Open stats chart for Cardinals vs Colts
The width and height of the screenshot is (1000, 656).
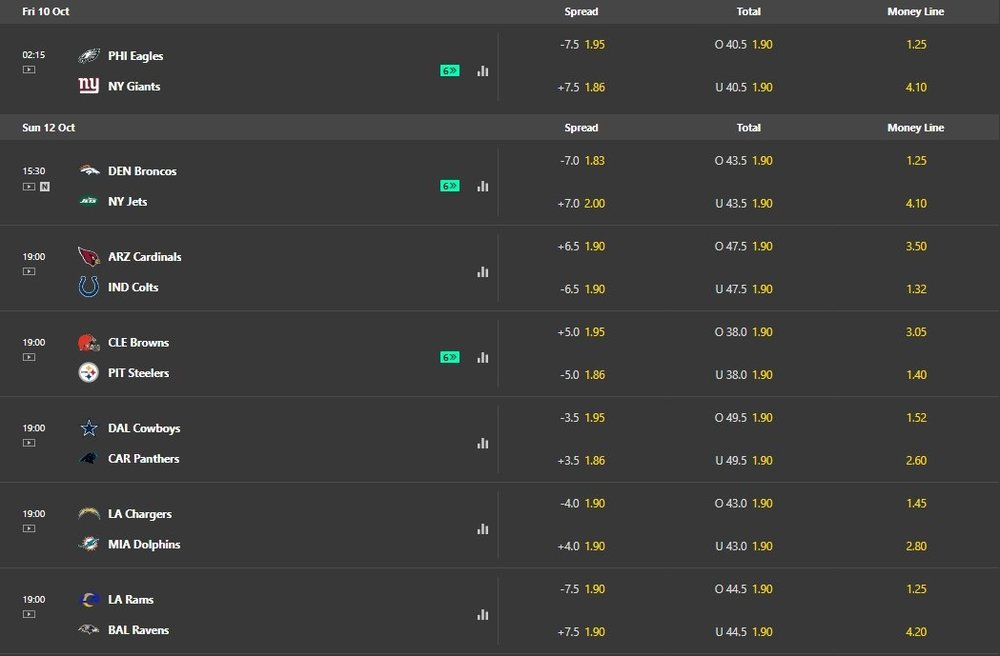click(x=483, y=272)
